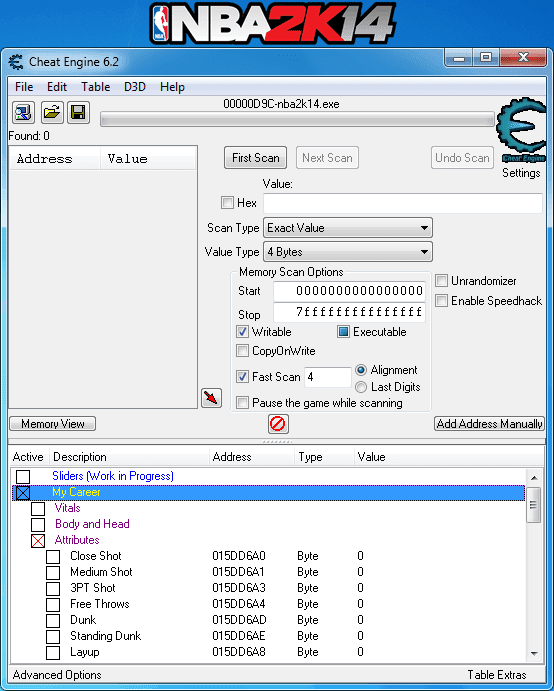554x691 pixels.
Task: Open the process list icon
Action: [23, 113]
